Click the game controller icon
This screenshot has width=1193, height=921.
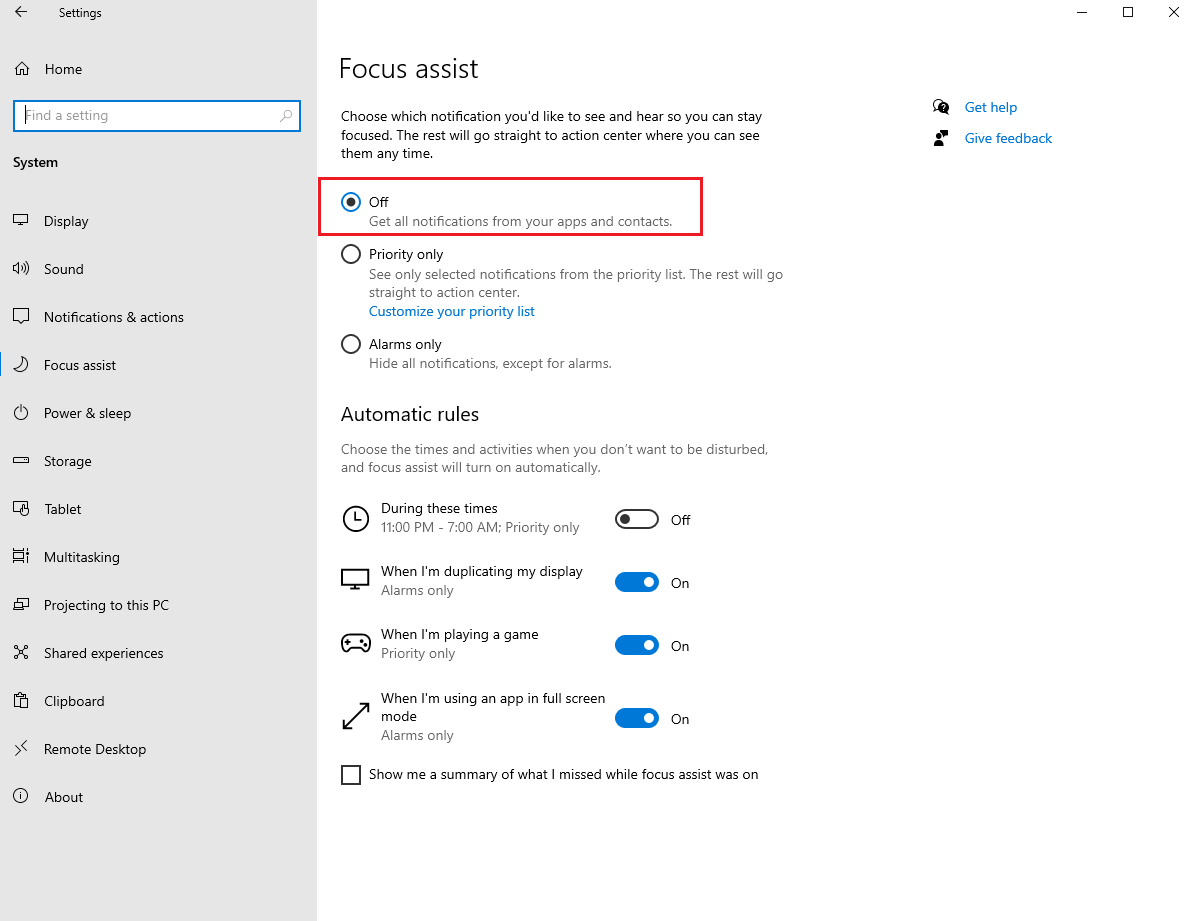coord(355,643)
